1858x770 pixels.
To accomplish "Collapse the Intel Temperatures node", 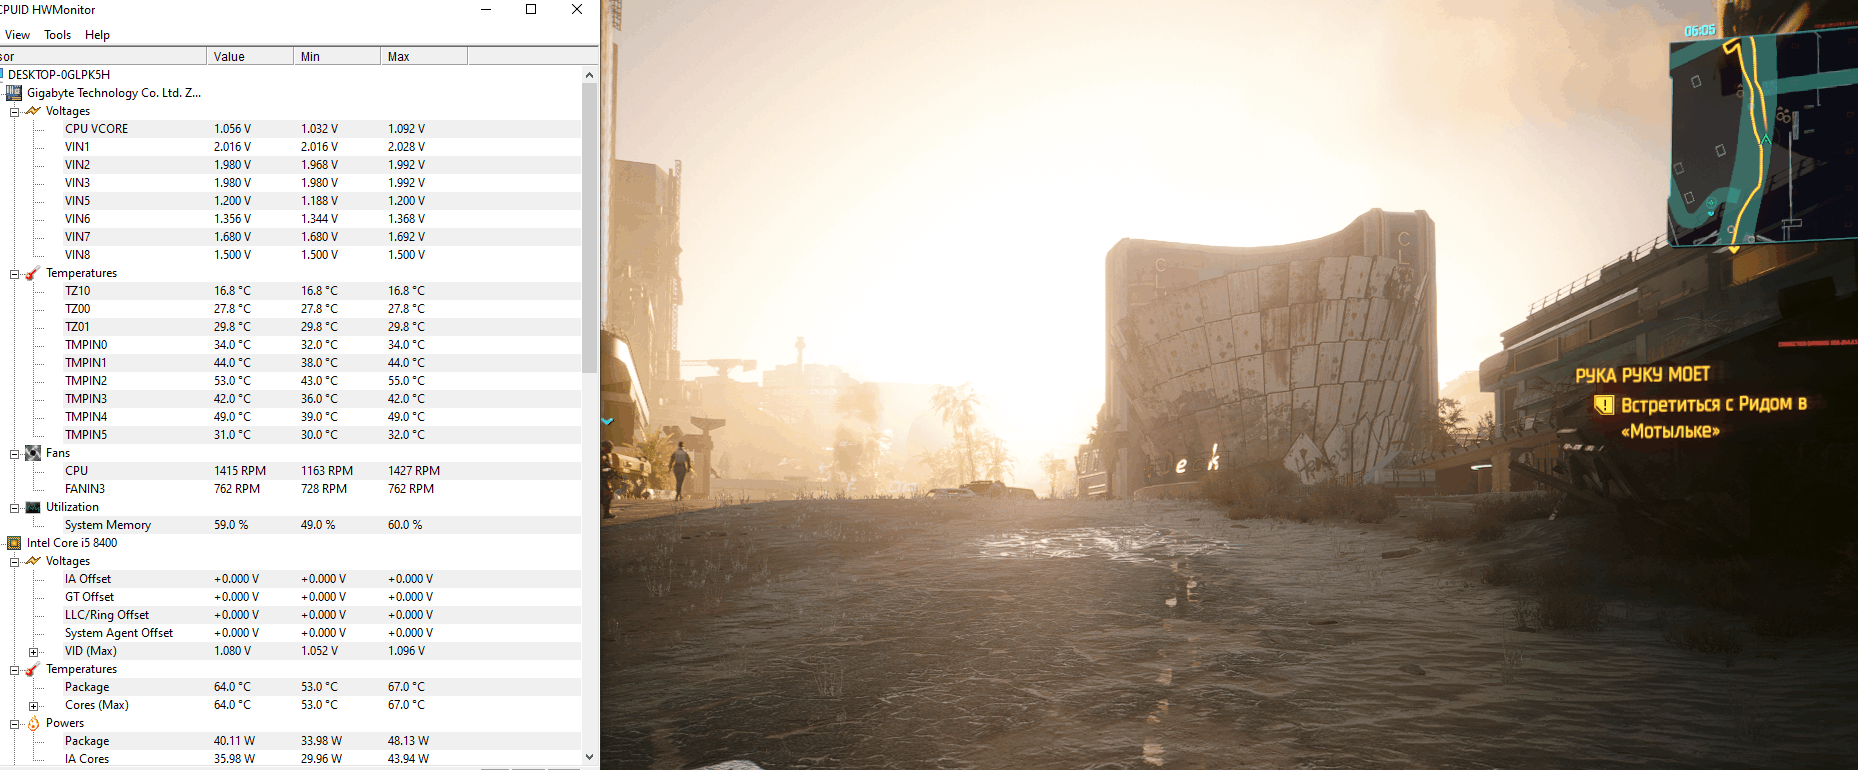I will [x=15, y=670].
